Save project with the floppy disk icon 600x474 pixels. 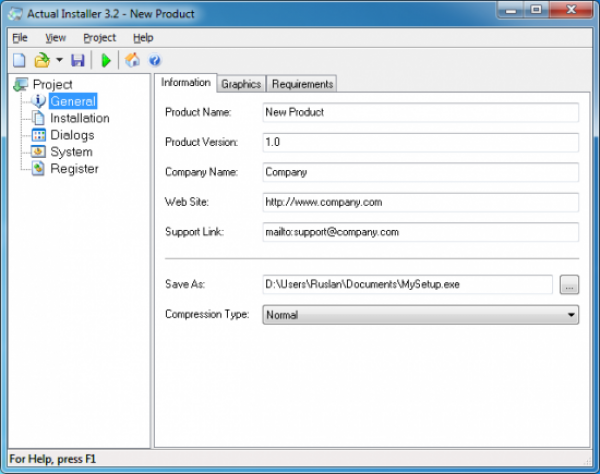(x=78, y=61)
